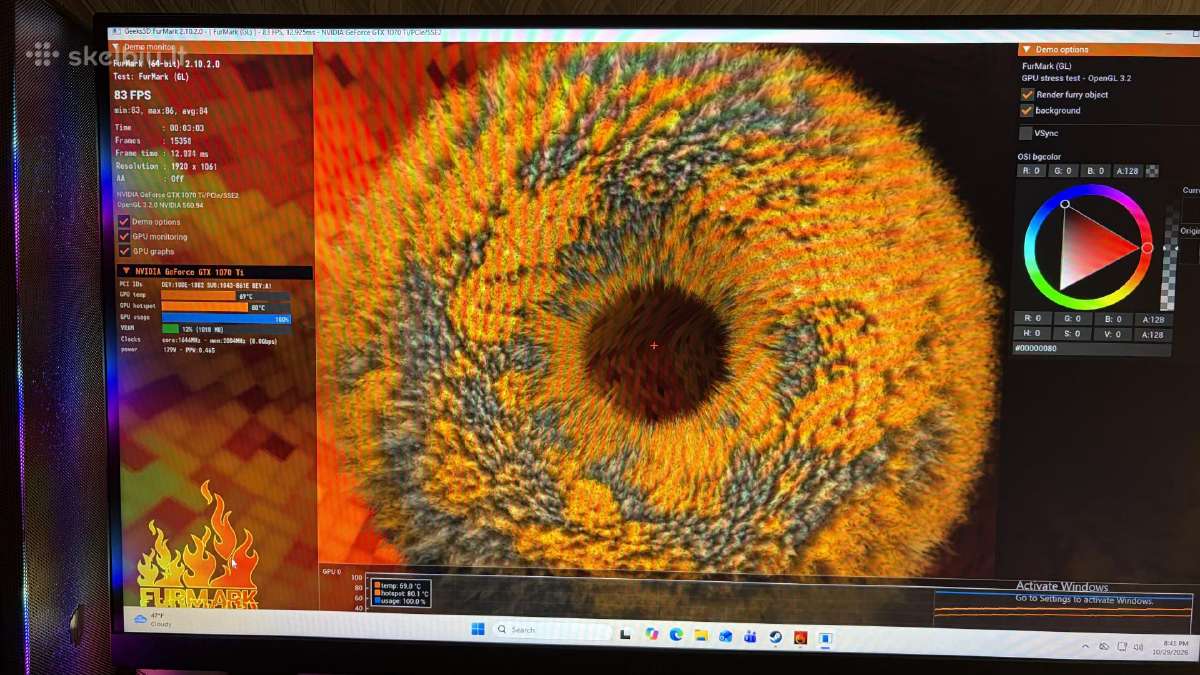Click the green VRAM usage bar
The height and width of the screenshot is (675, 1200).
170,329
